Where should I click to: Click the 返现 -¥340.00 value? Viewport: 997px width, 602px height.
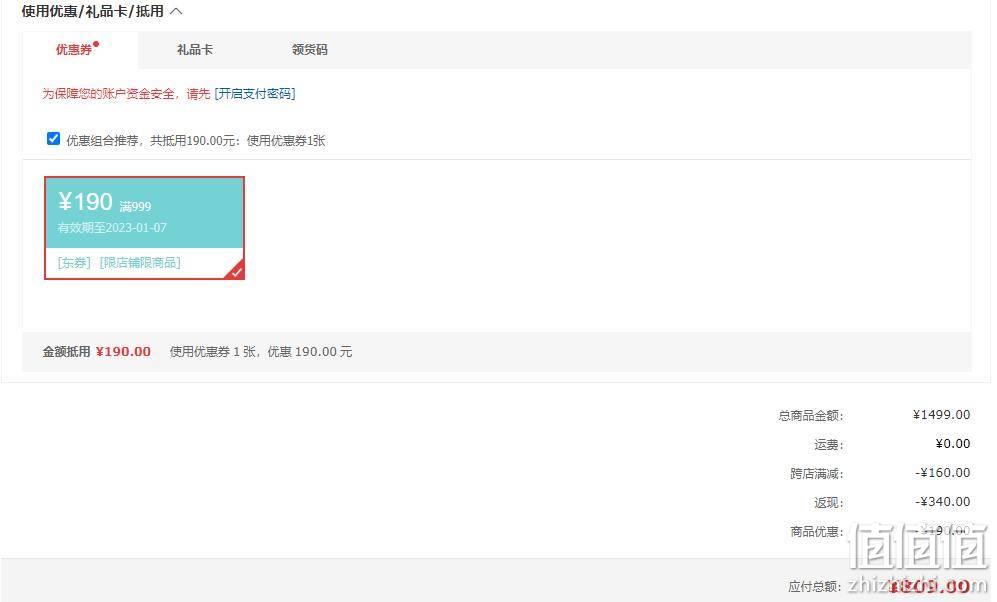click(943, 502)
